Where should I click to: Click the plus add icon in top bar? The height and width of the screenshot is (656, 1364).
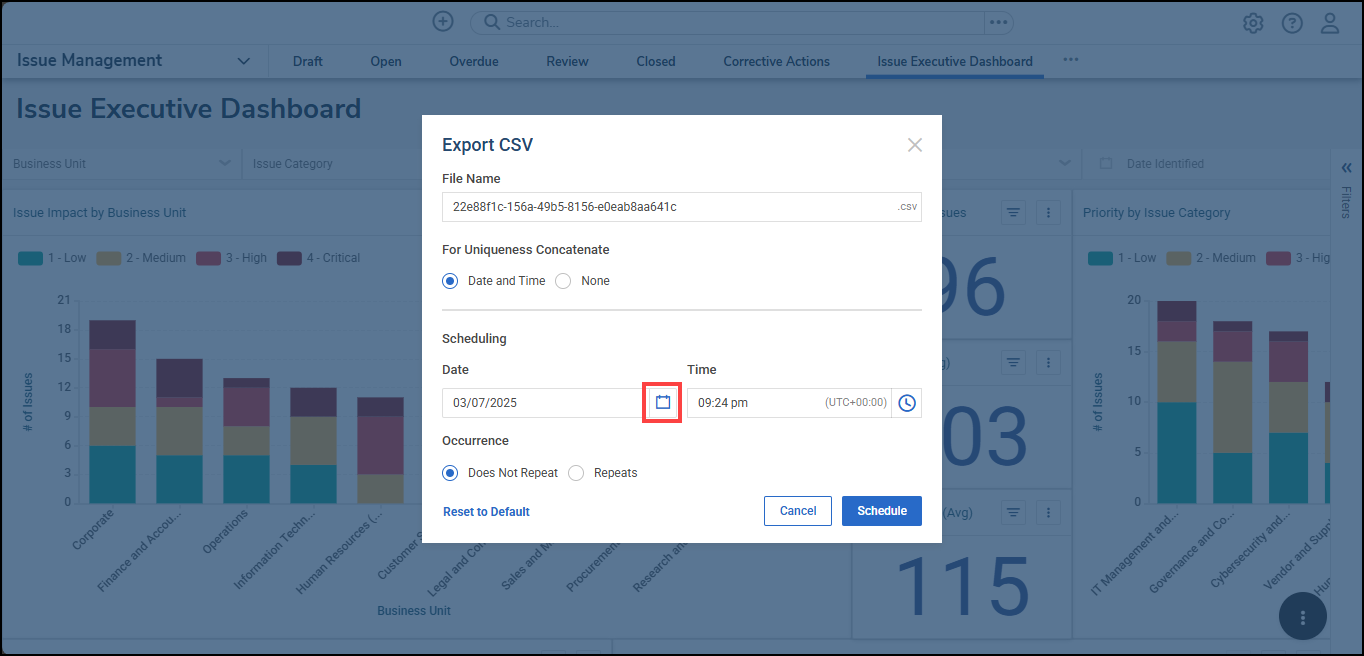click(443, 22)
